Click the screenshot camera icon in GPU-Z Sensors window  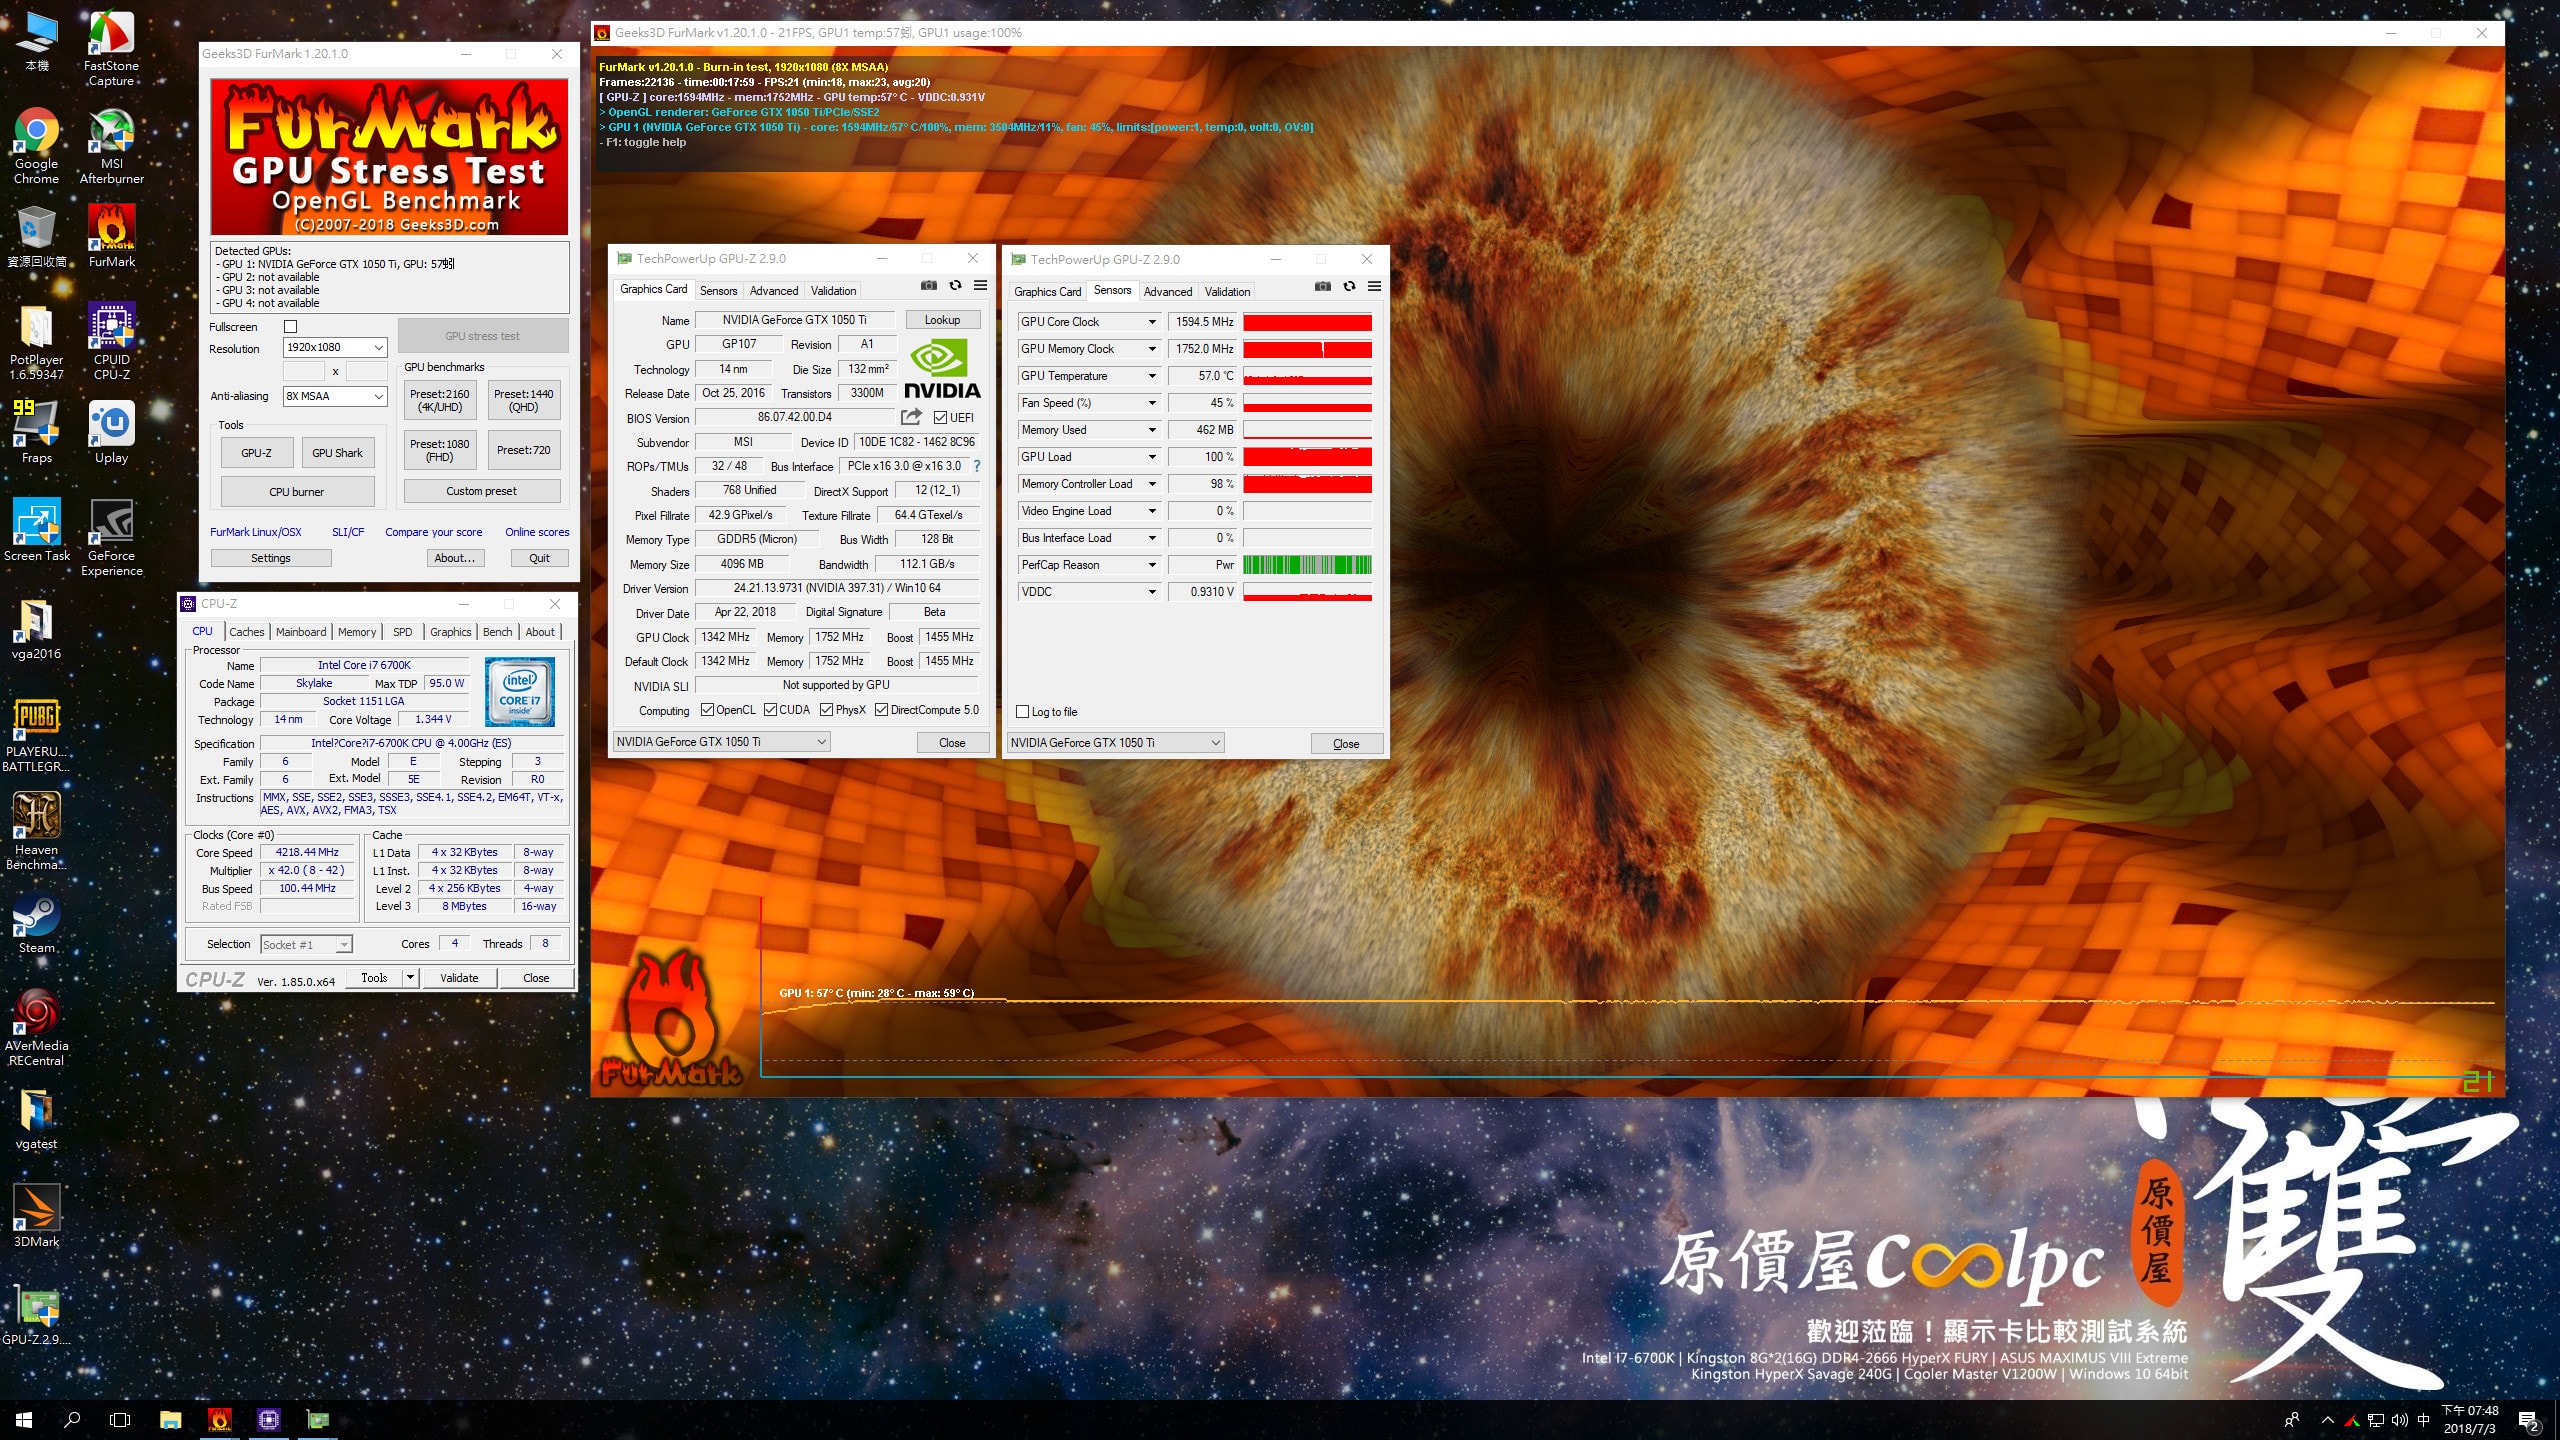click(x=1323, y=287)
